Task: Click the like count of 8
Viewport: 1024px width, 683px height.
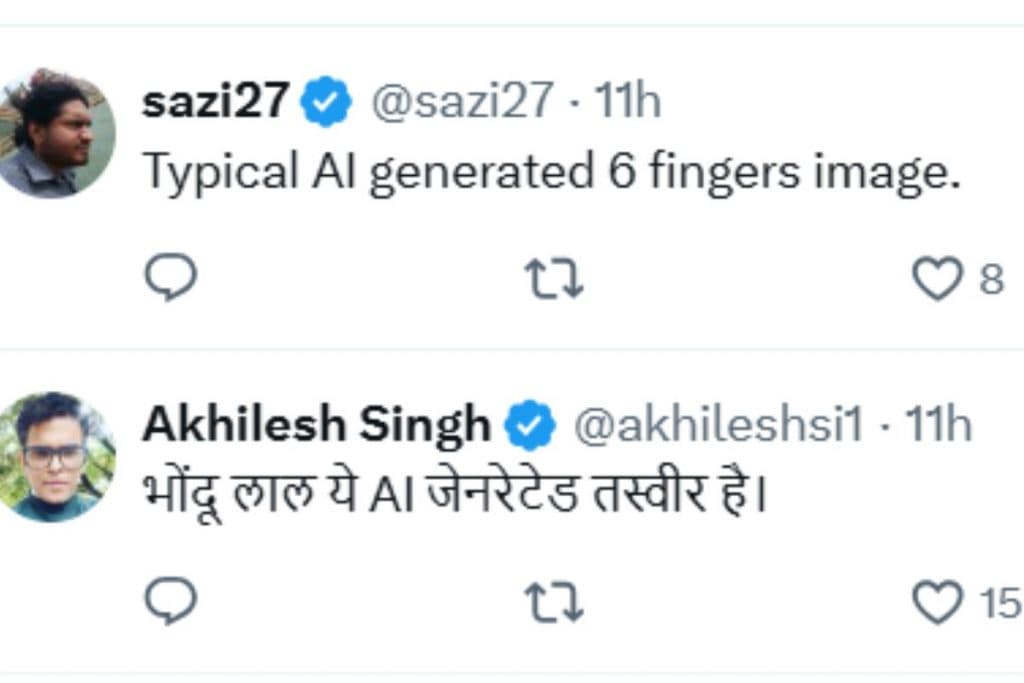Action: pyautogui.click(x=991, y=280)
